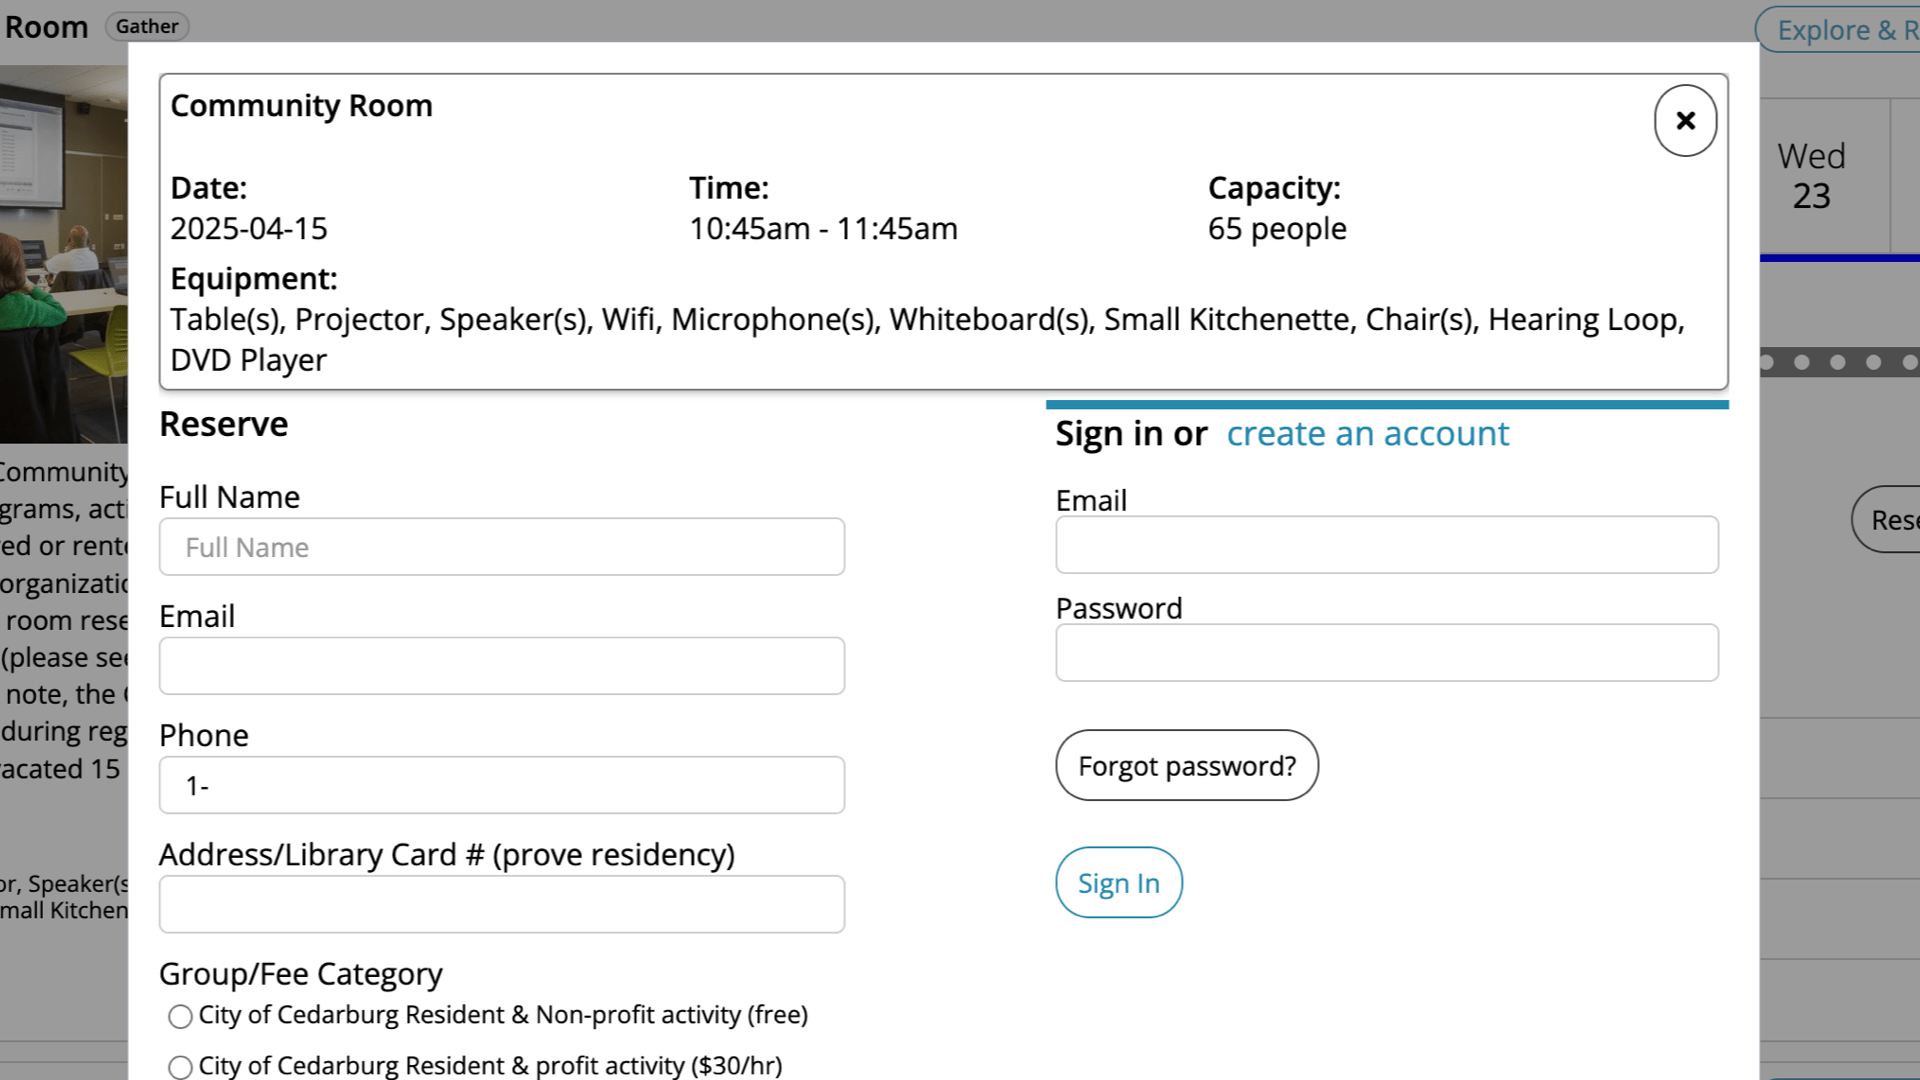Select City of Cedarburg Resident & Non-profit activity (free)
Viewport: 1920px width, 1080px height.
point(181,1016)
